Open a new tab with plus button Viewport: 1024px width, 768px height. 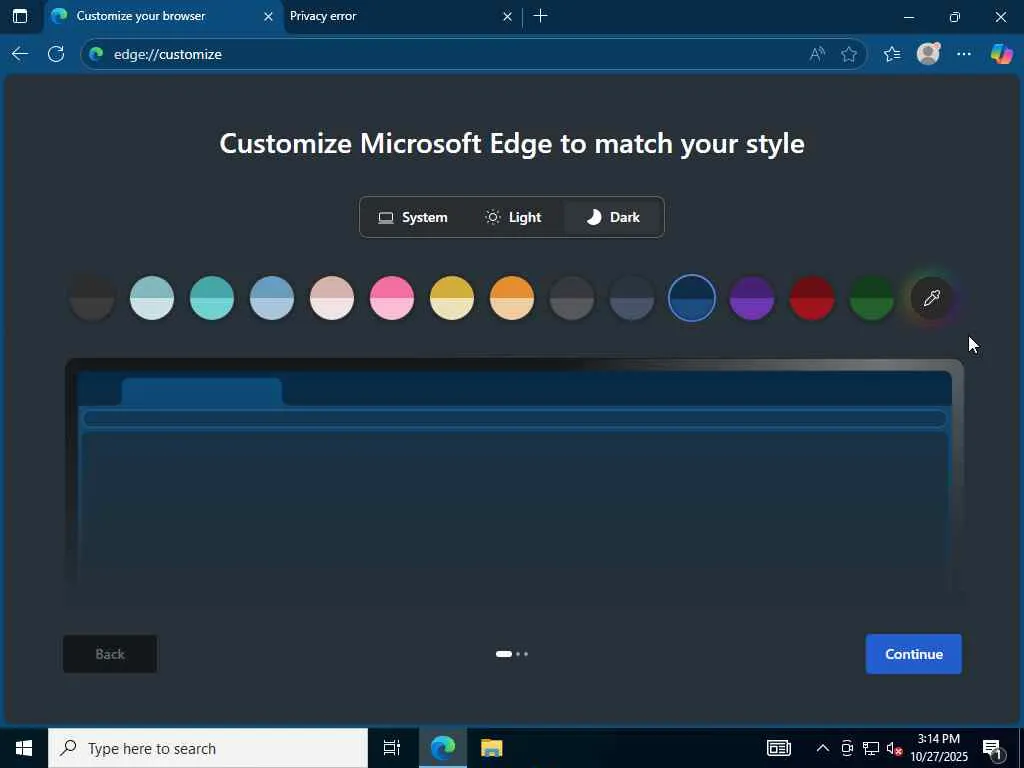coord(541,16)
